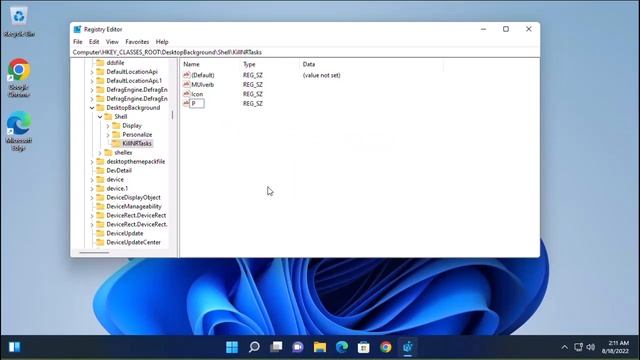Open the Start menu in taskbar center
Image resolution: width=640 pixels, height=360 pixels.
pos(232,347)
